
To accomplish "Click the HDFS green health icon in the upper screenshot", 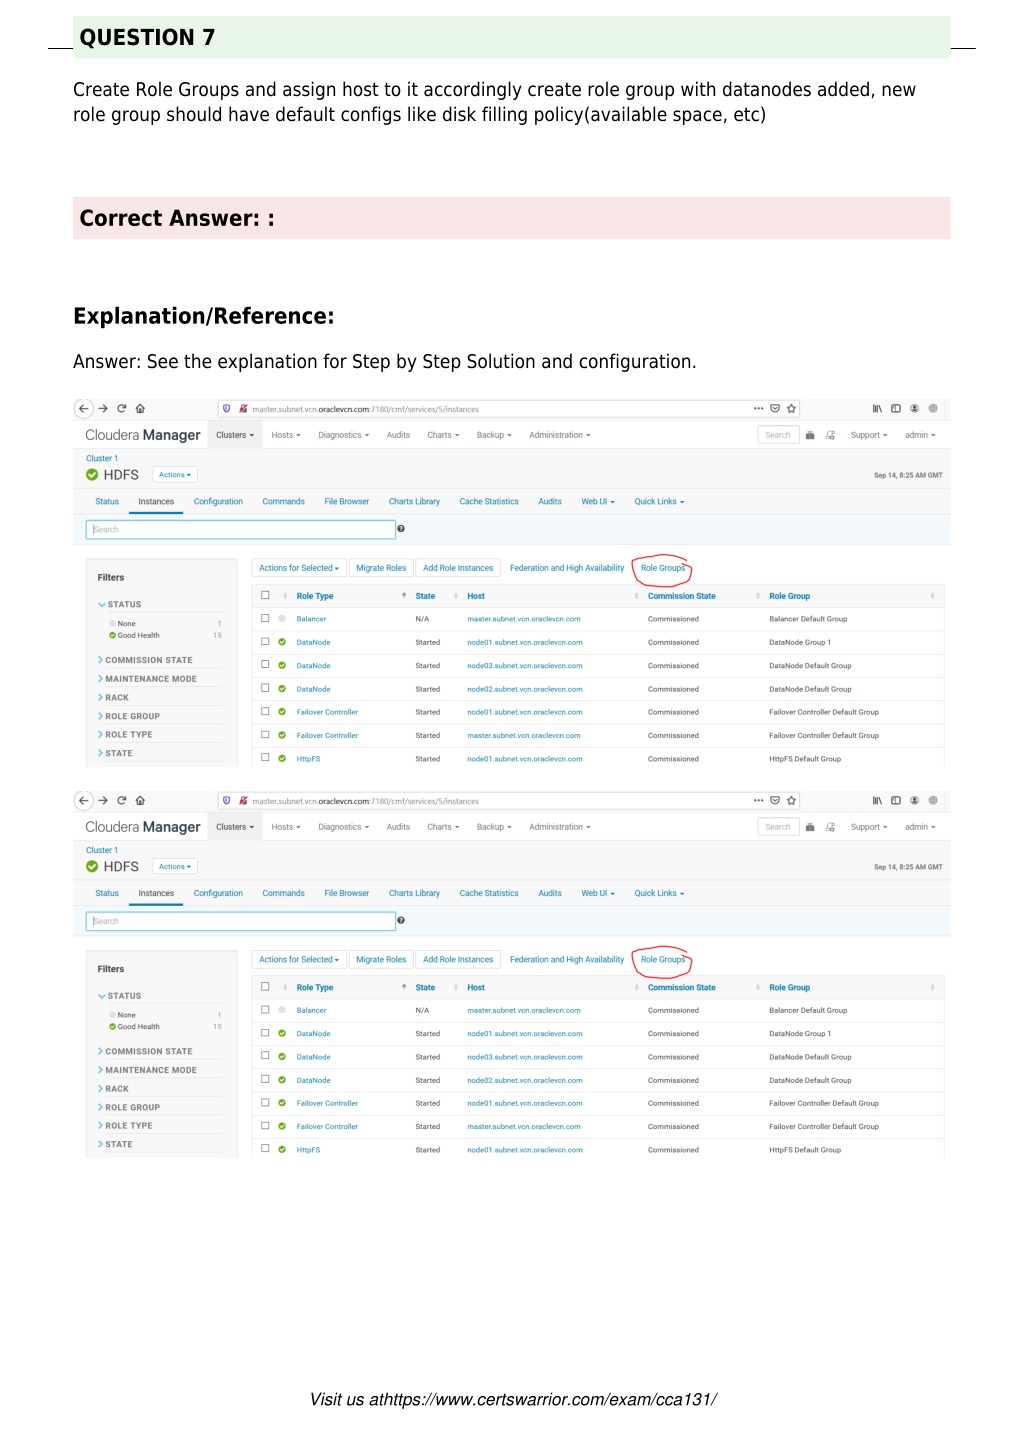I will tap(92, 475).
